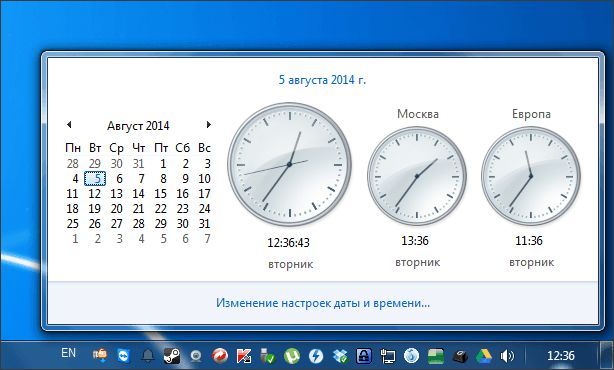Select 10 in the August calendar
The image size is (614, 370).
[x=204, y=179]
